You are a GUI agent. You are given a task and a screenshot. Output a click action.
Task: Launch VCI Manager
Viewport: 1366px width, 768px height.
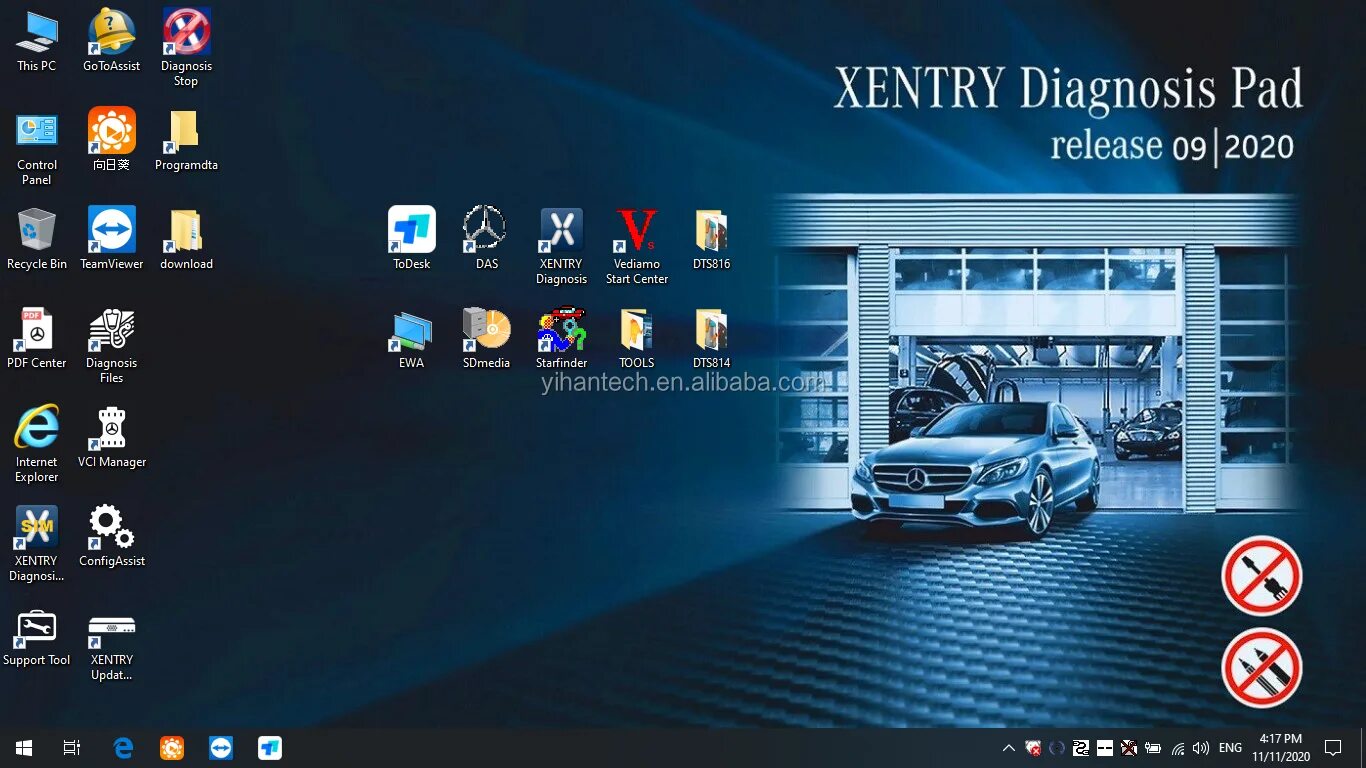111,428
